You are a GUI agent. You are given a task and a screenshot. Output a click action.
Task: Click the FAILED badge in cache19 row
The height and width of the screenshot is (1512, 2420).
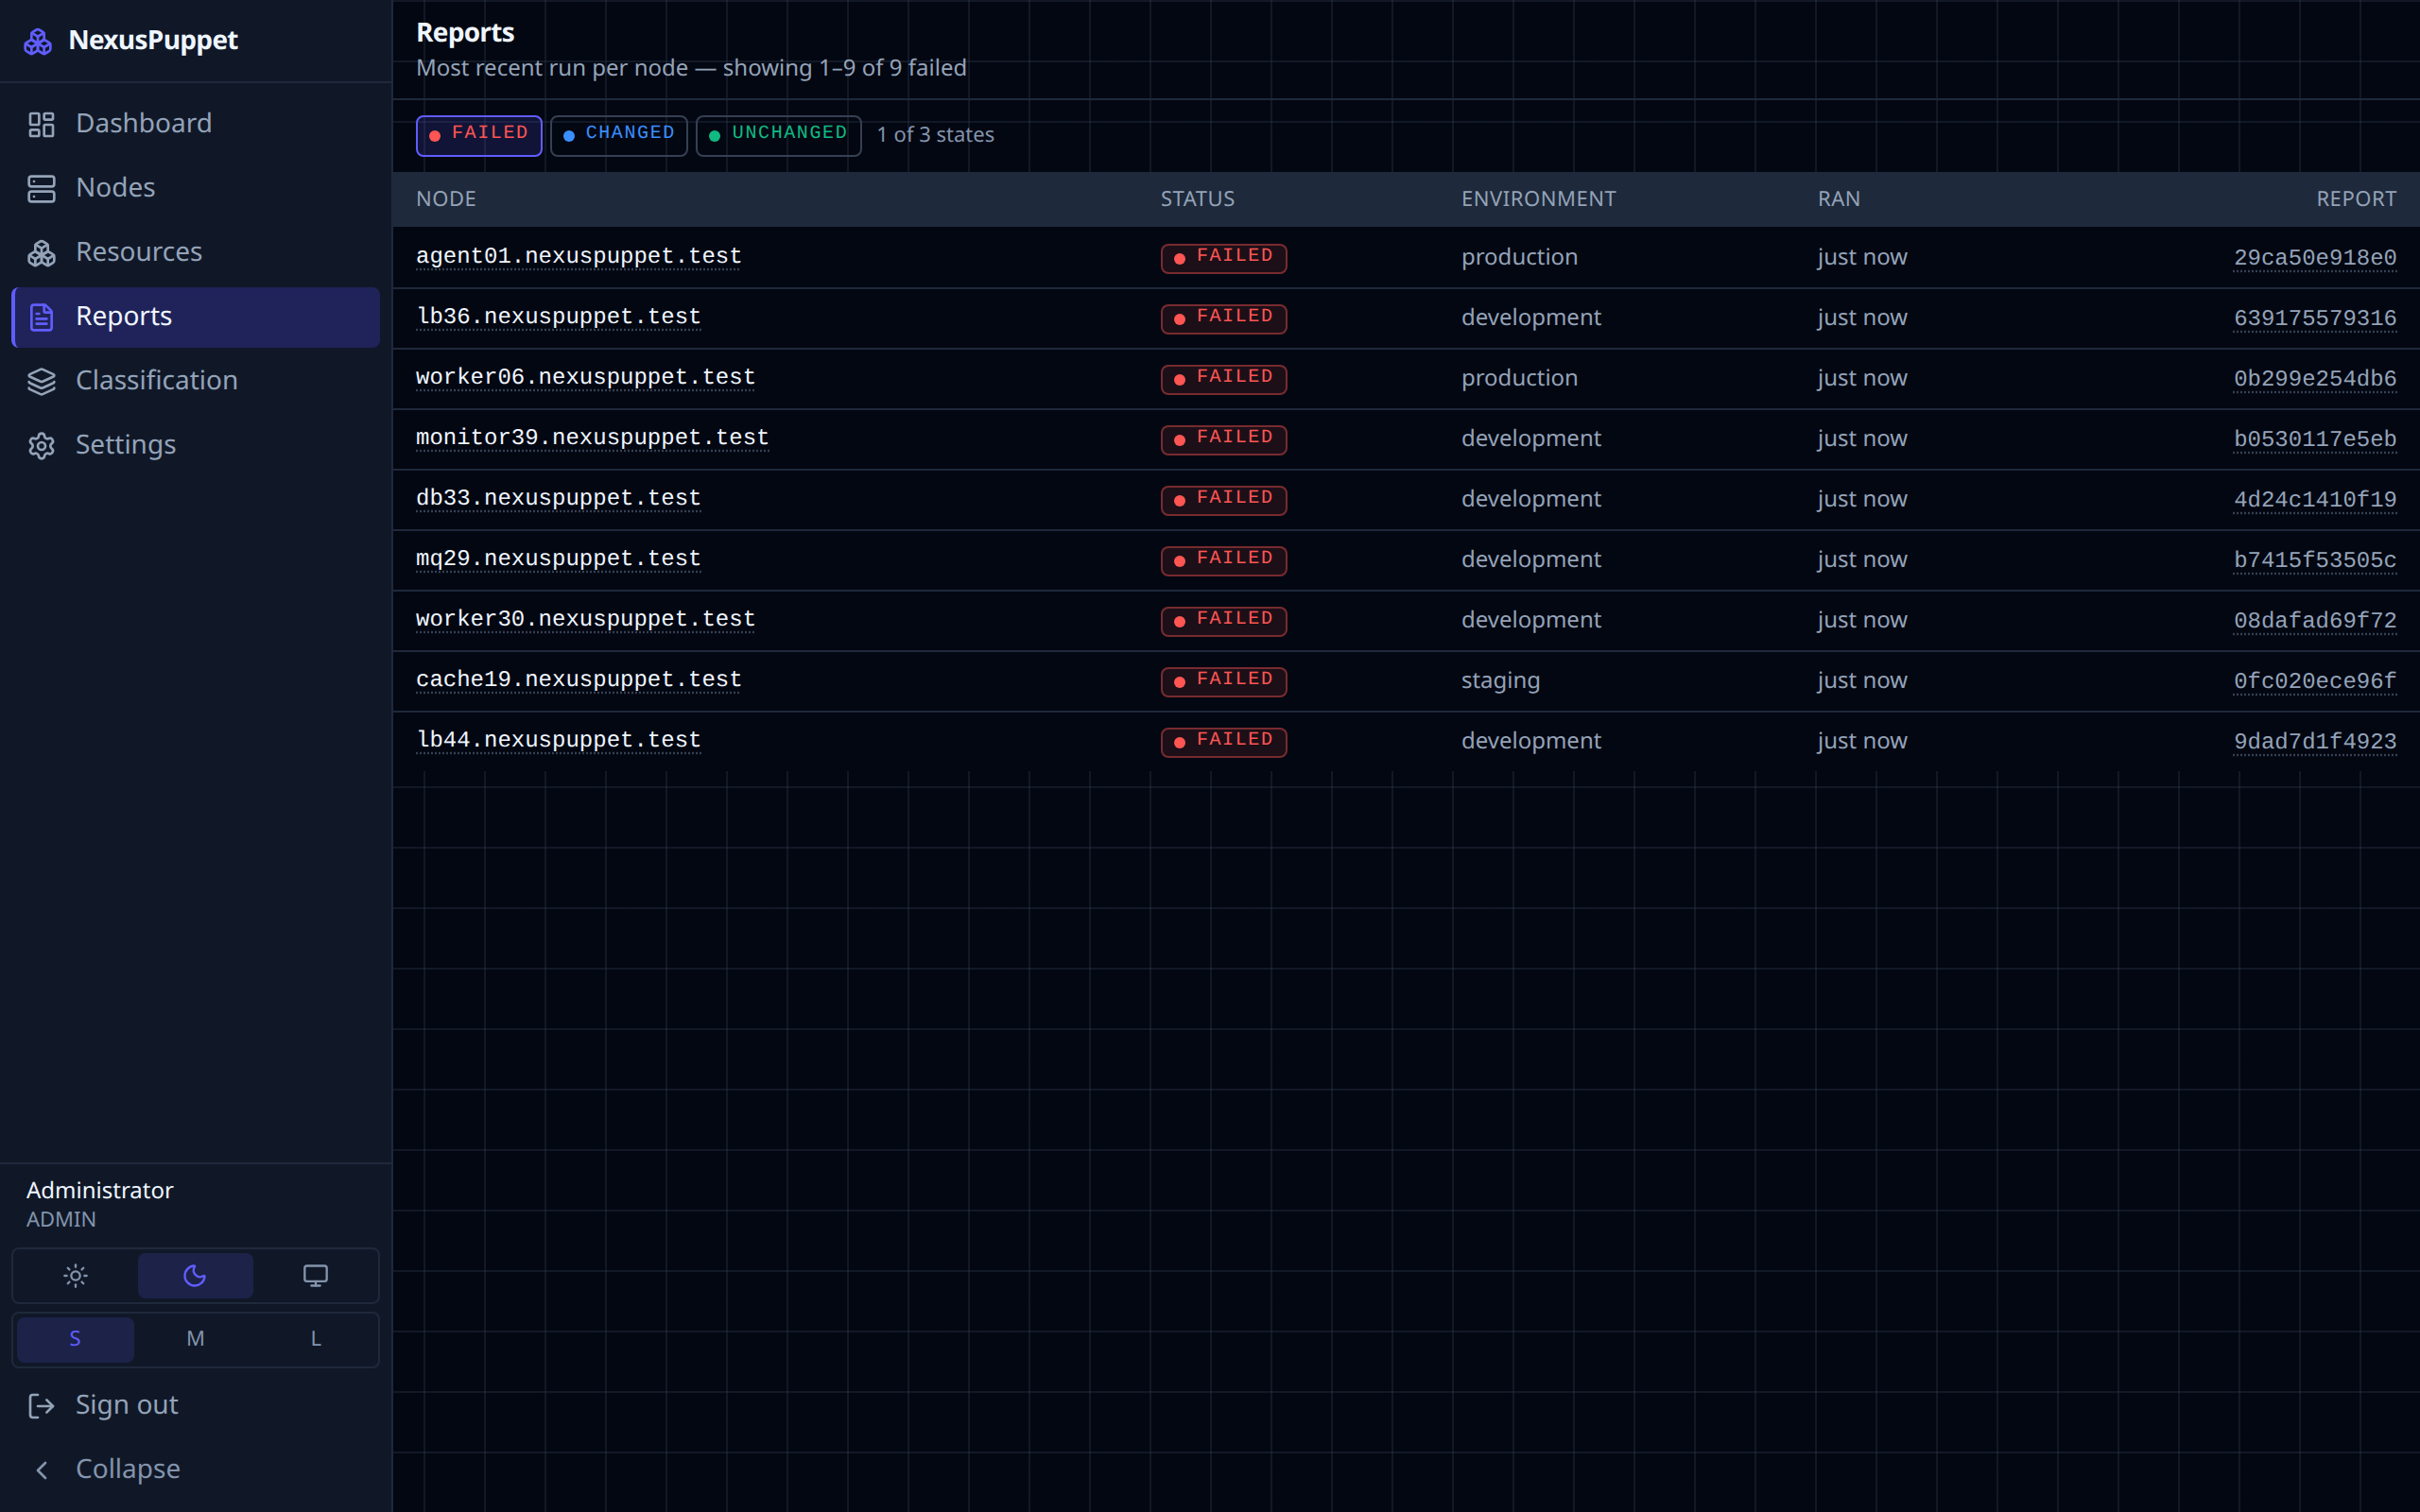click(x=1223, y=681)
